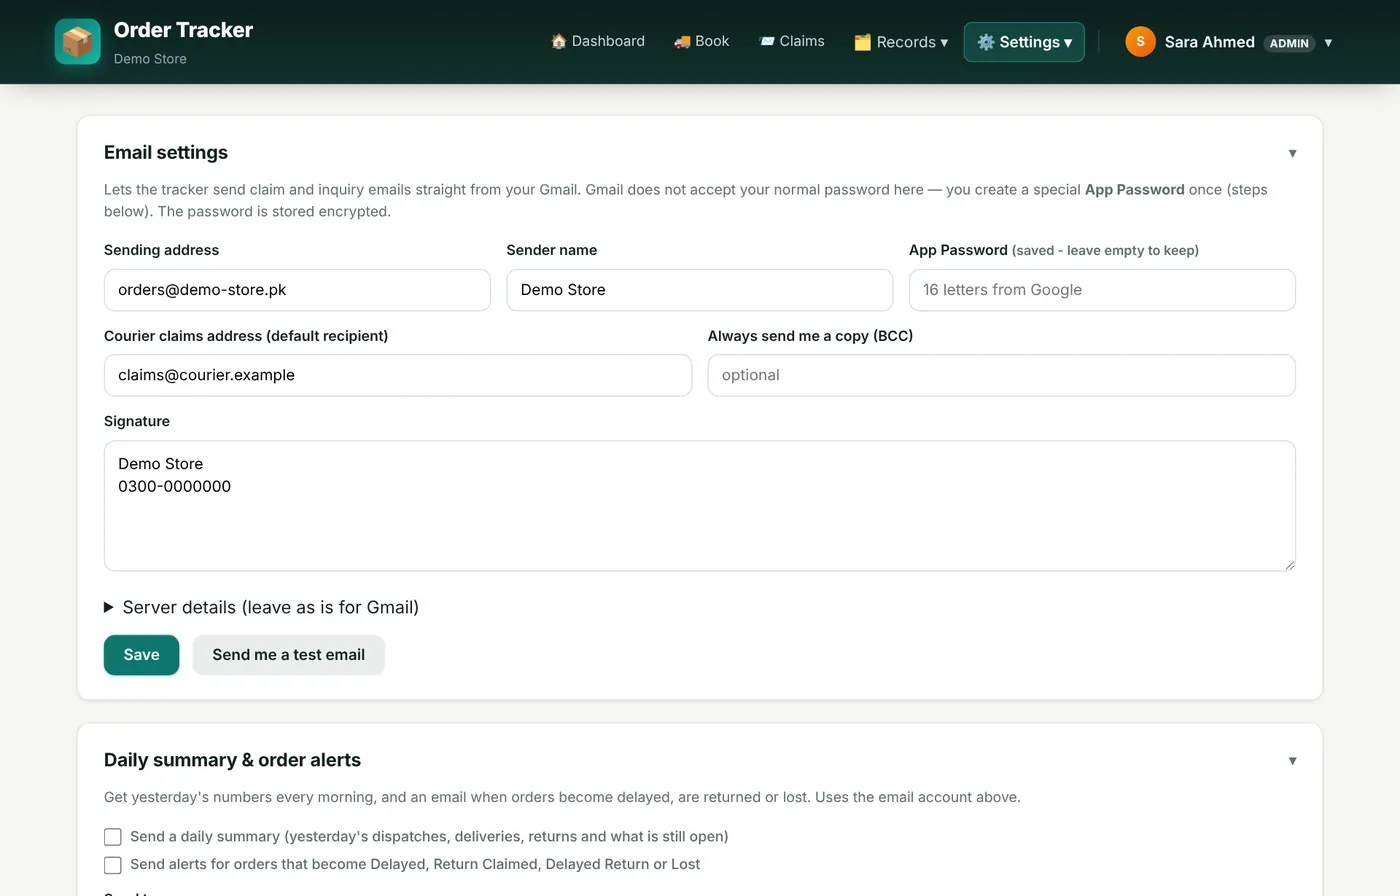Open the Records dropdown menu
Screen dimensions: 1400x896
[901, 42]
